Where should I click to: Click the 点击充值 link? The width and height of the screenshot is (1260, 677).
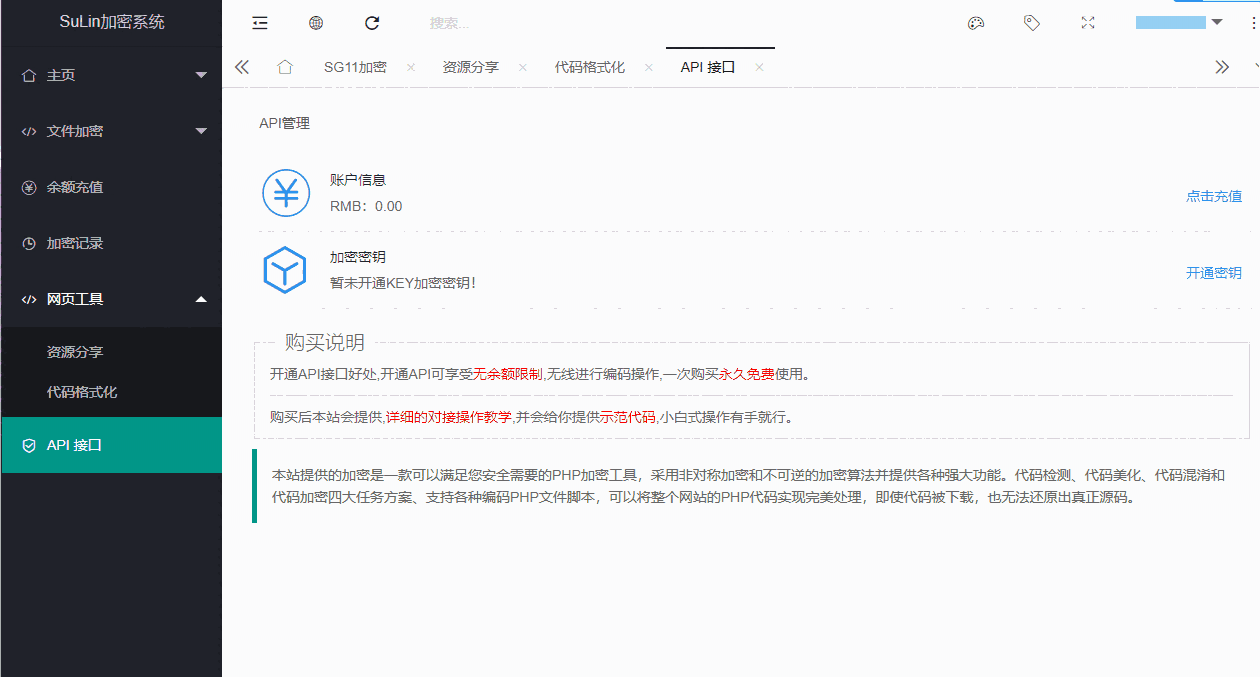click(1213, 196)
